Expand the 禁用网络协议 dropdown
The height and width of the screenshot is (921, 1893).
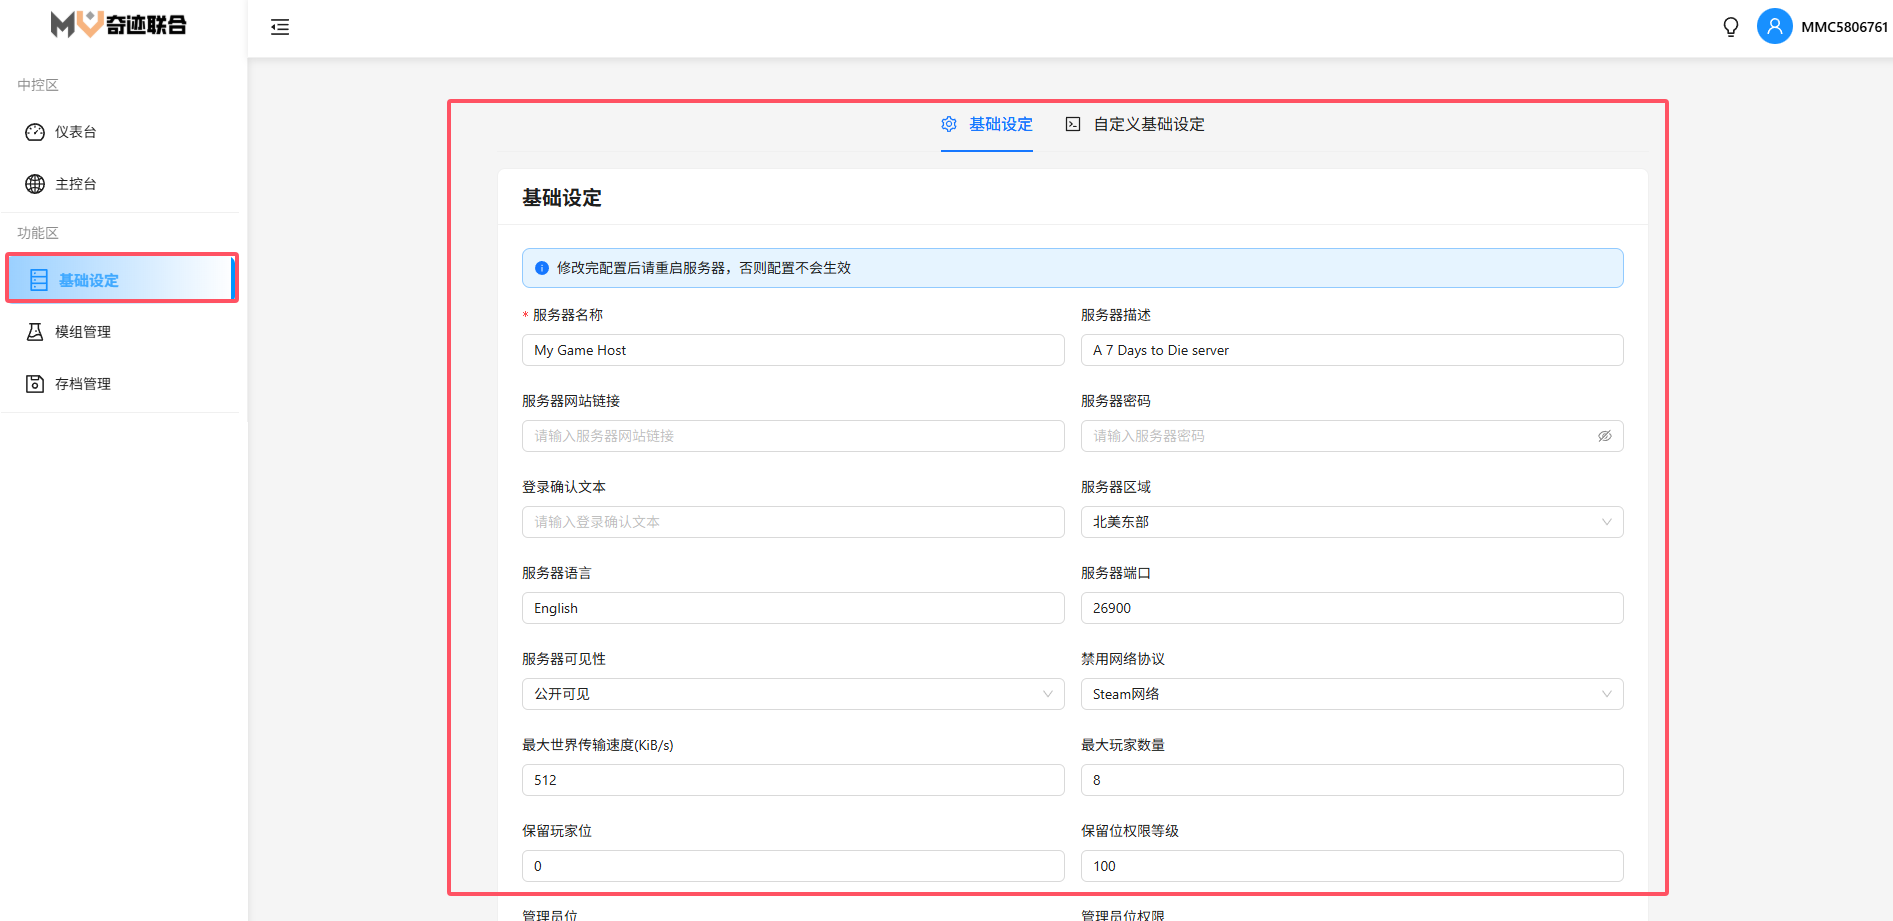pos(1351,694)
